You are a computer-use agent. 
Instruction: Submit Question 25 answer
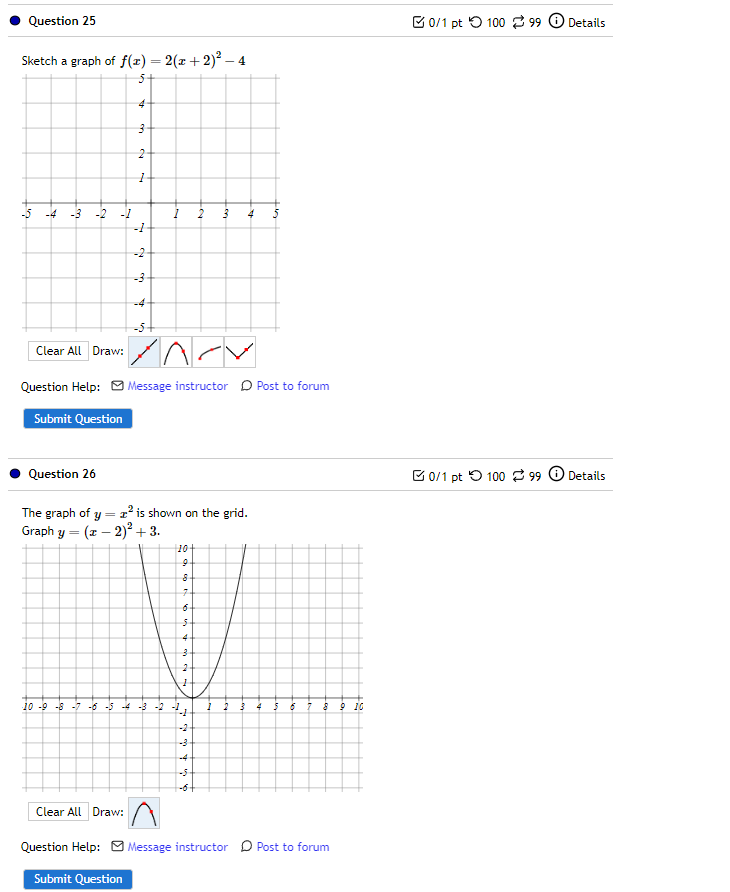(77, 418)
